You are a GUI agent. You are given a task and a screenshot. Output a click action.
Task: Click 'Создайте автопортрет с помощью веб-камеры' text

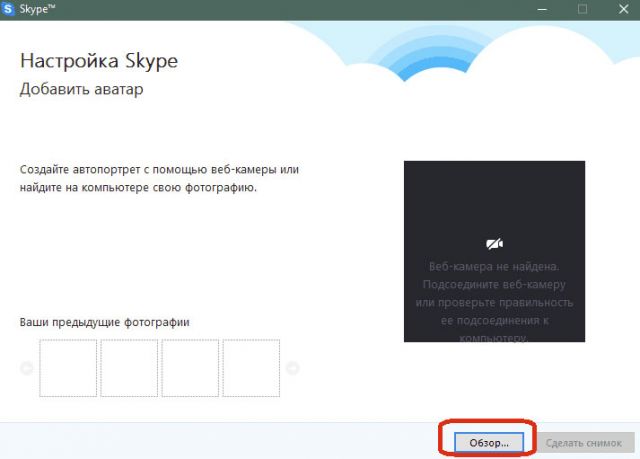coord(148,169)
